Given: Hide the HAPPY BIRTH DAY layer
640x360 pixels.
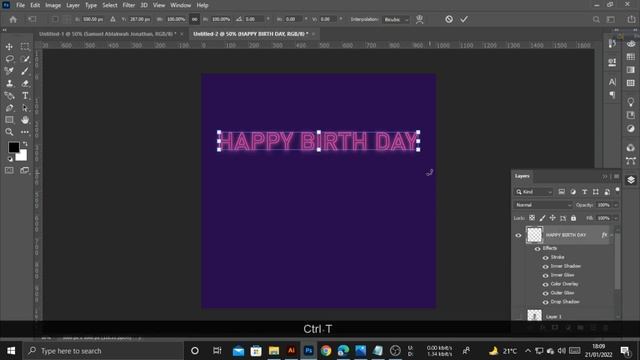Looking at the screenshot, I should click(518, 235).
